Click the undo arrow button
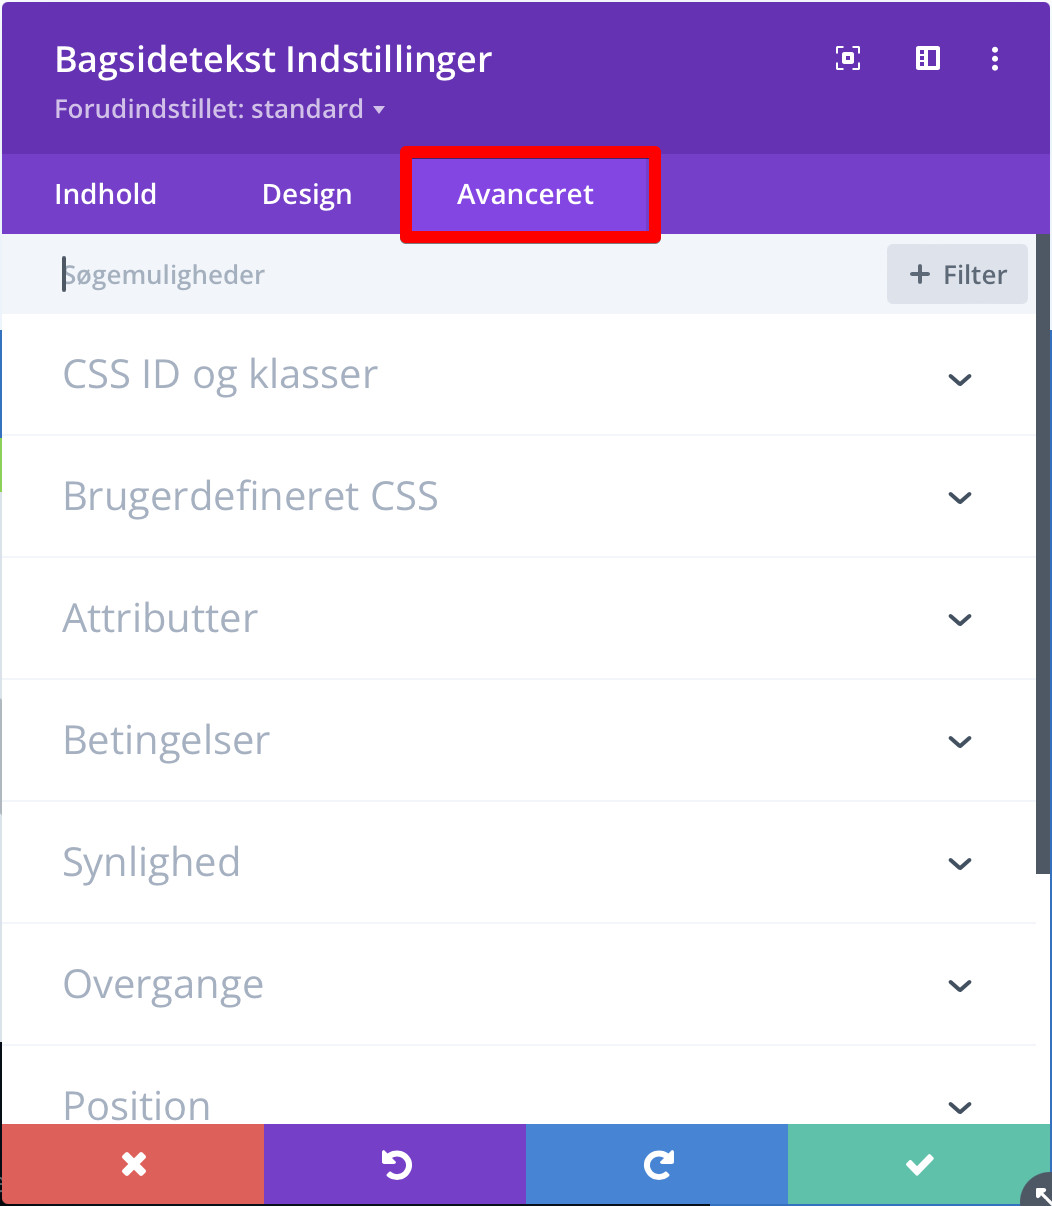1052x1206 pixels. click(x=395, y=1164)
